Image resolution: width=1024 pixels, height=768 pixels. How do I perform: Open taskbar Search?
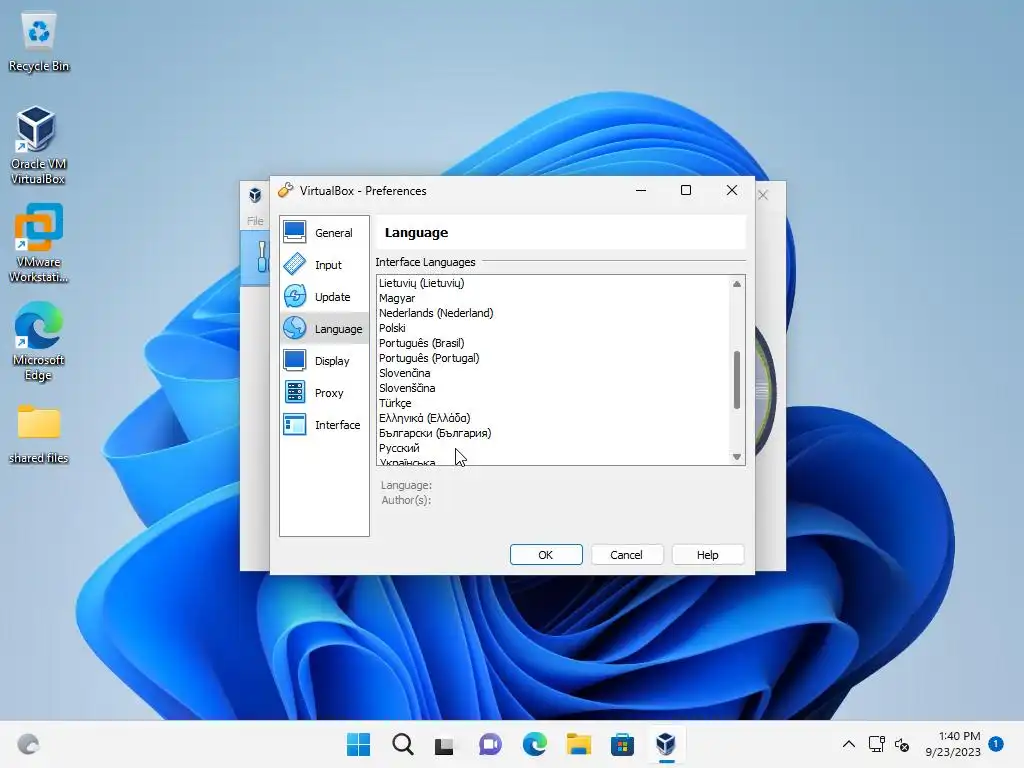pos(402,744)
